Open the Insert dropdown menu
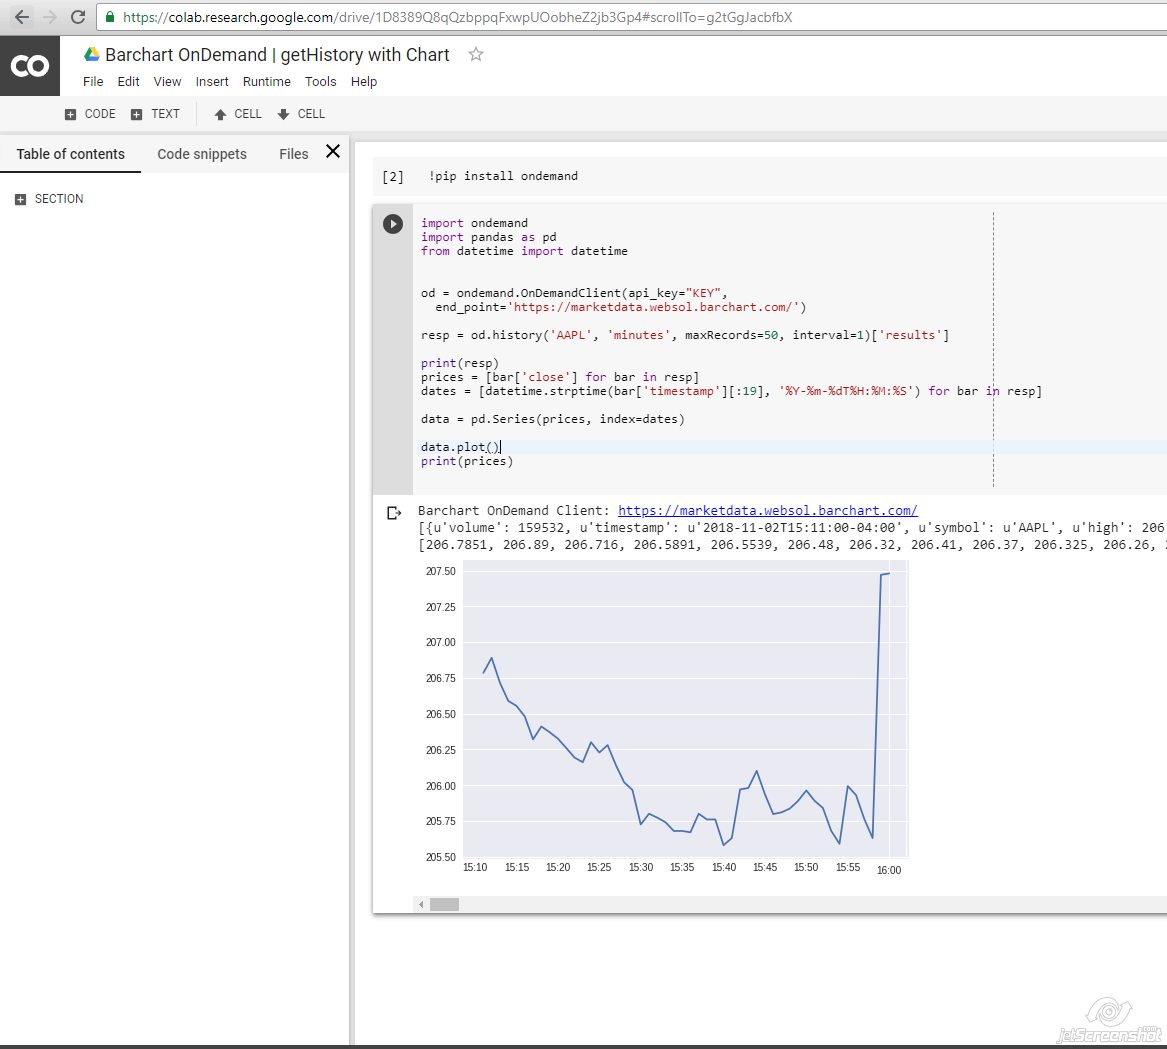This screenshot has height=1049, width=1167. [x=212, y=81]
